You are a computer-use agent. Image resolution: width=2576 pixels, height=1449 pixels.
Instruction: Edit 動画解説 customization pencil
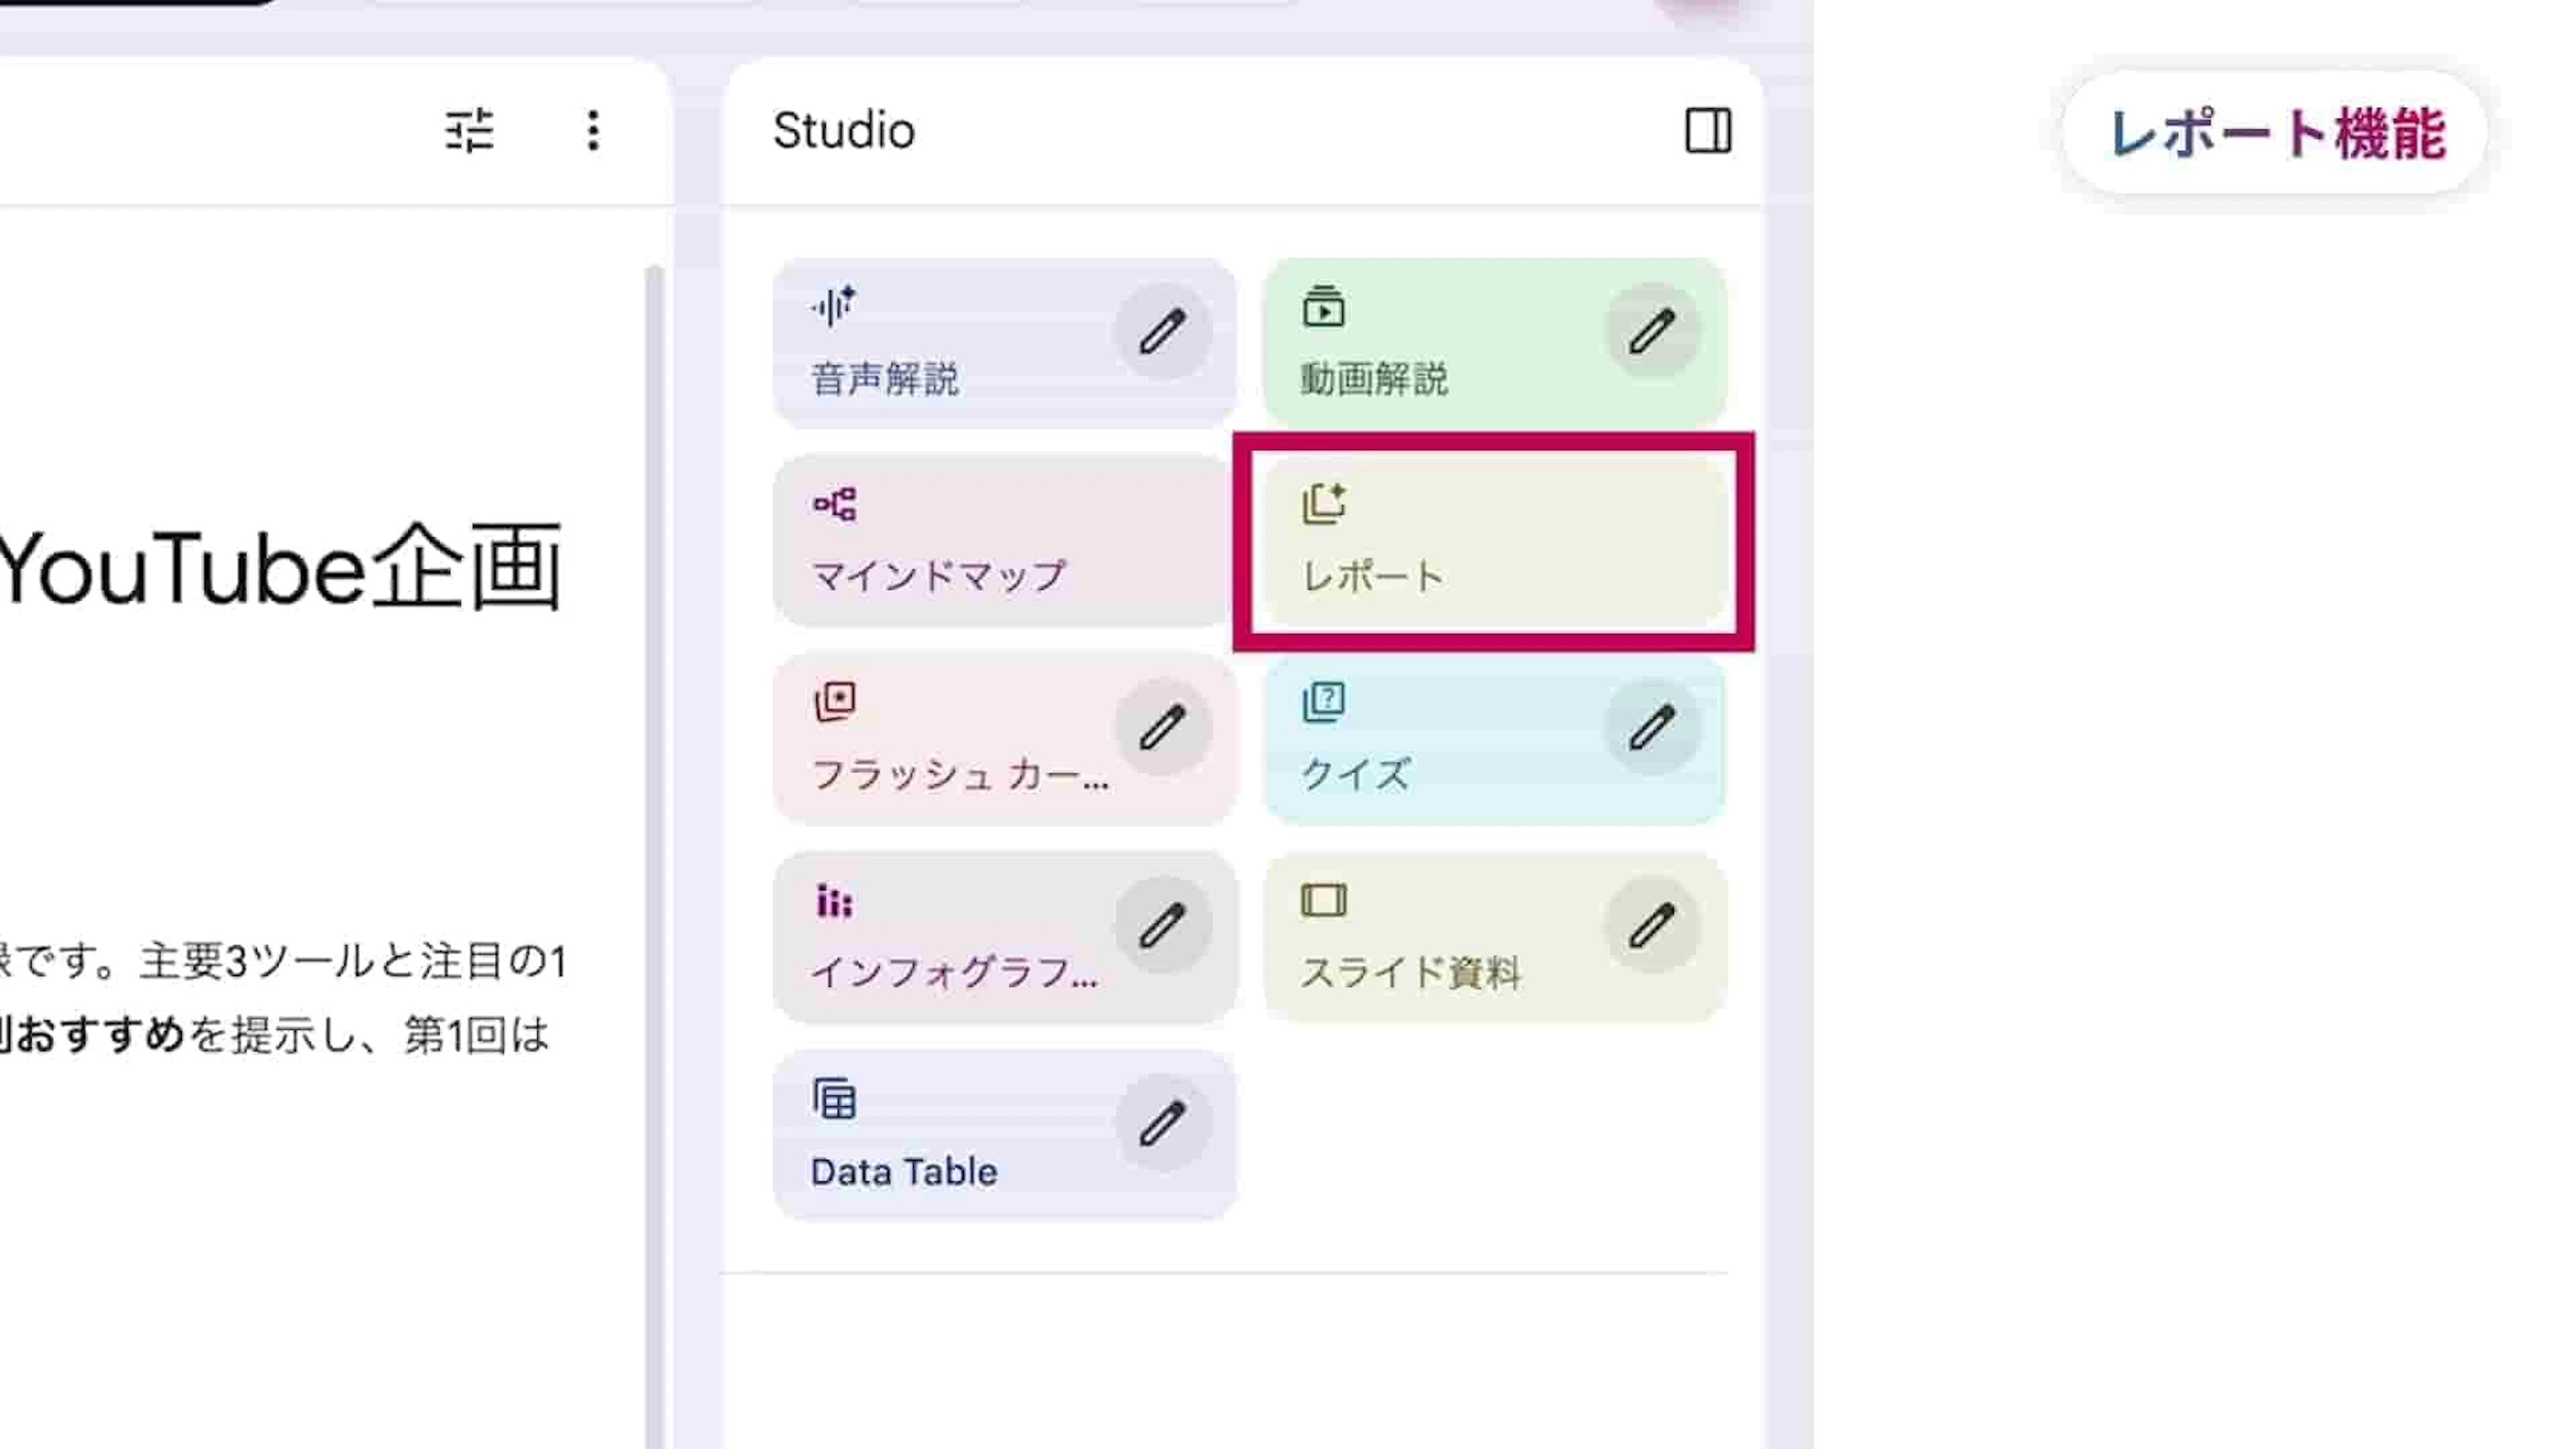(1652, 332)
